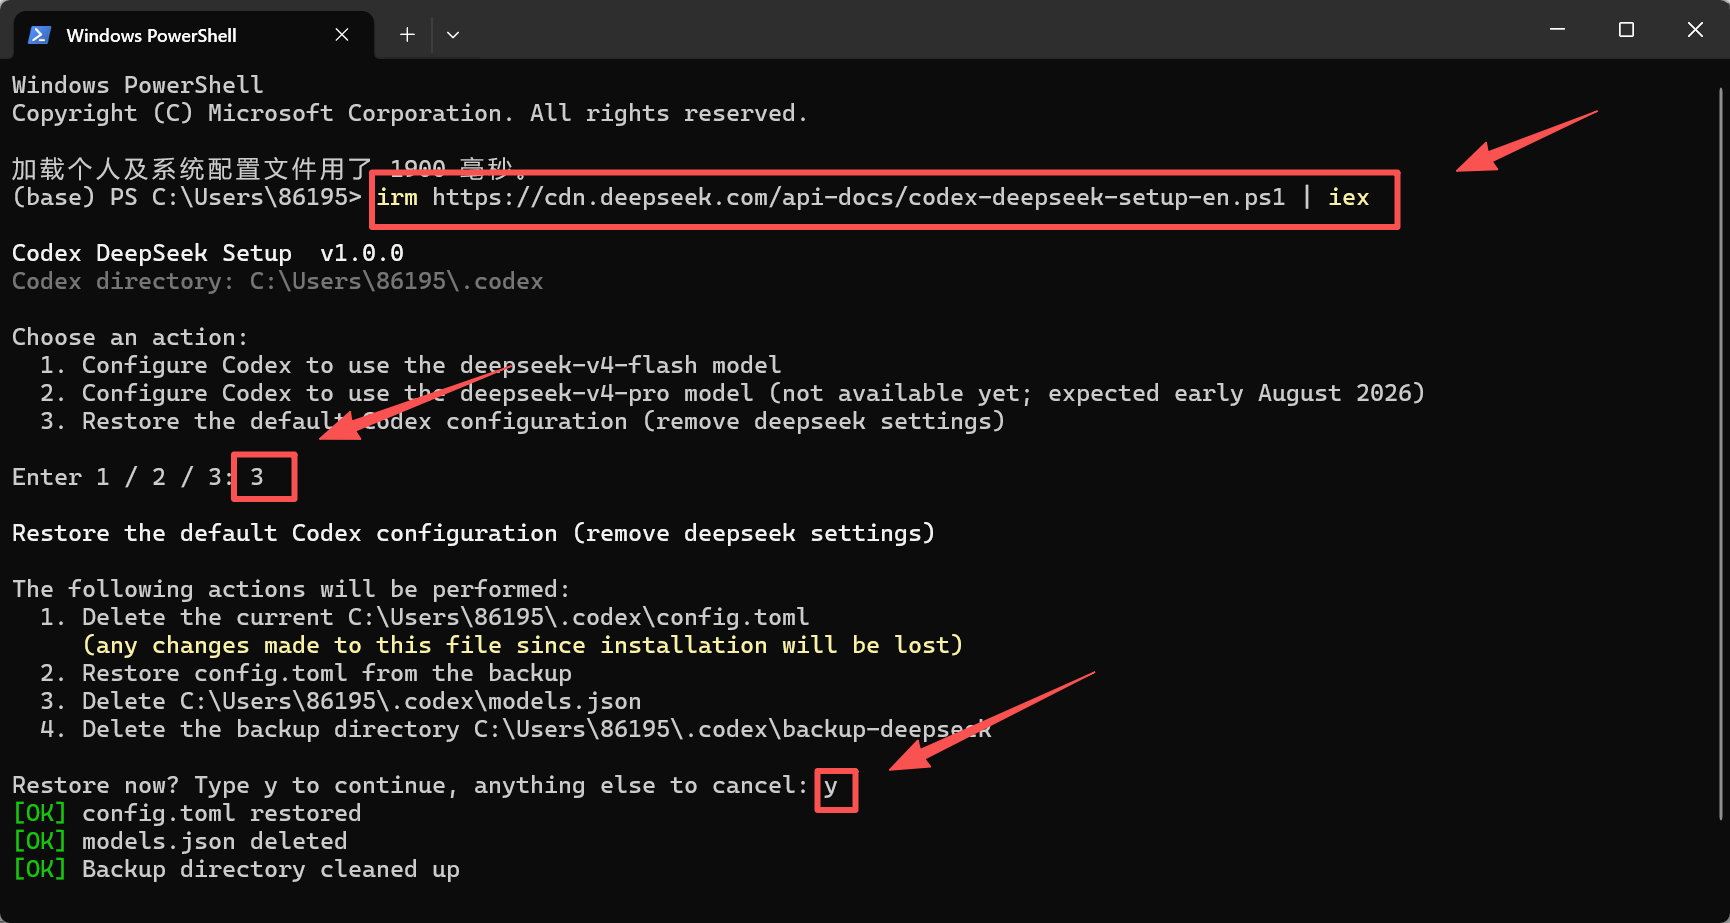Click the entered value 3 at the prompt
Screen dimensions: 1730x923
[x=258, y=477]
